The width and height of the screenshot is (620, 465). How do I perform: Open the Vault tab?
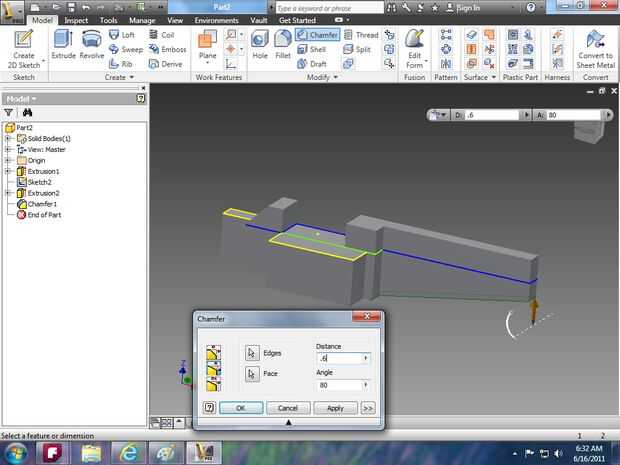tap(259, 20)
